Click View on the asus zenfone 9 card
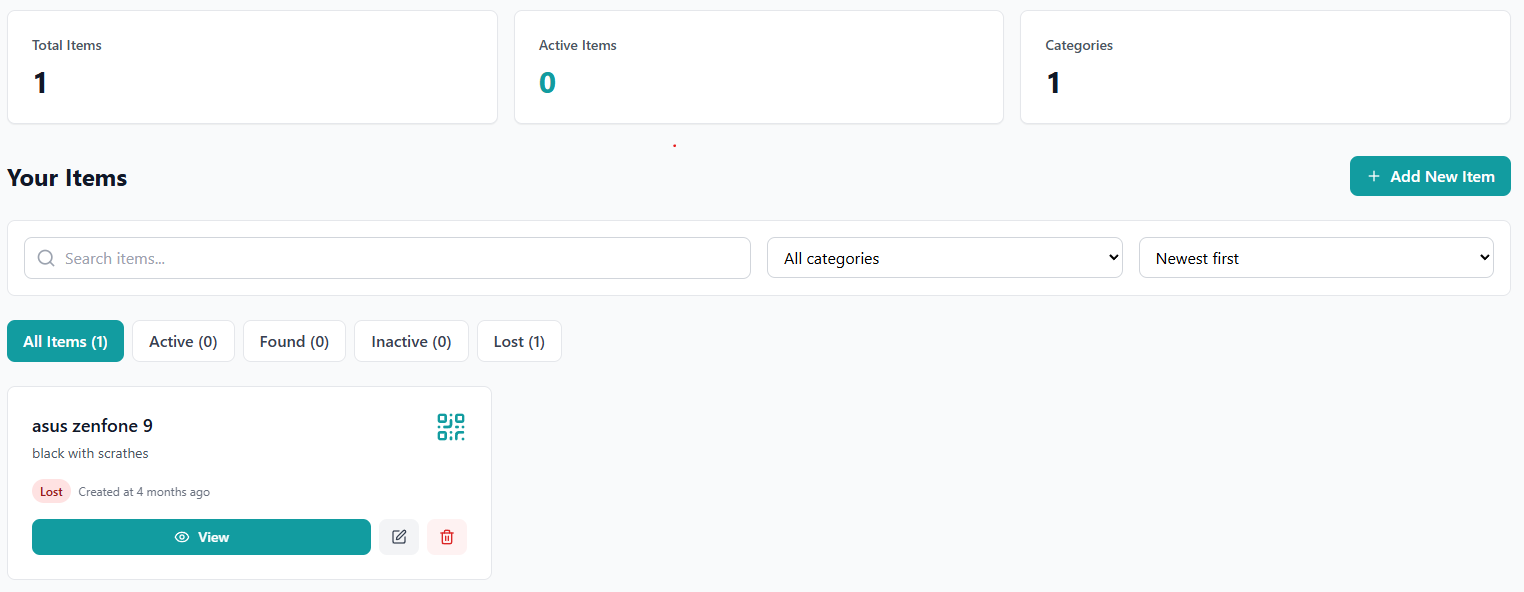The height and width of the screenshot is (592, 1524). click(201, 537)
